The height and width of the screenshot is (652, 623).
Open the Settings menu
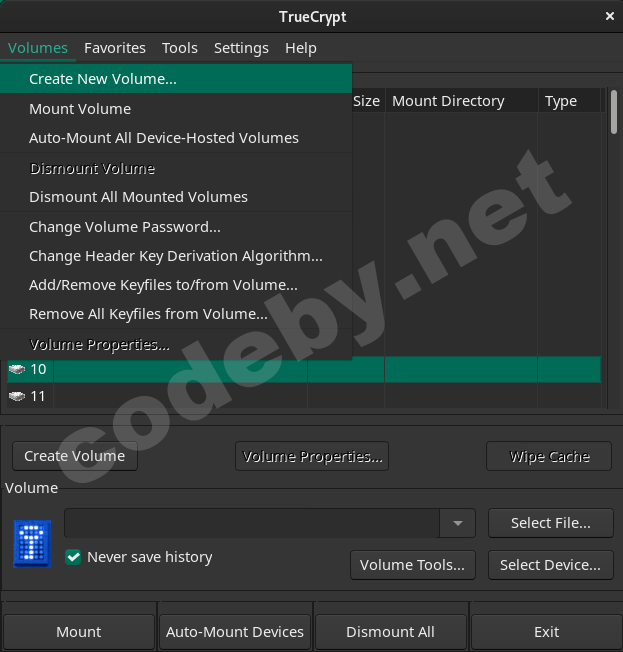(241, 48)
